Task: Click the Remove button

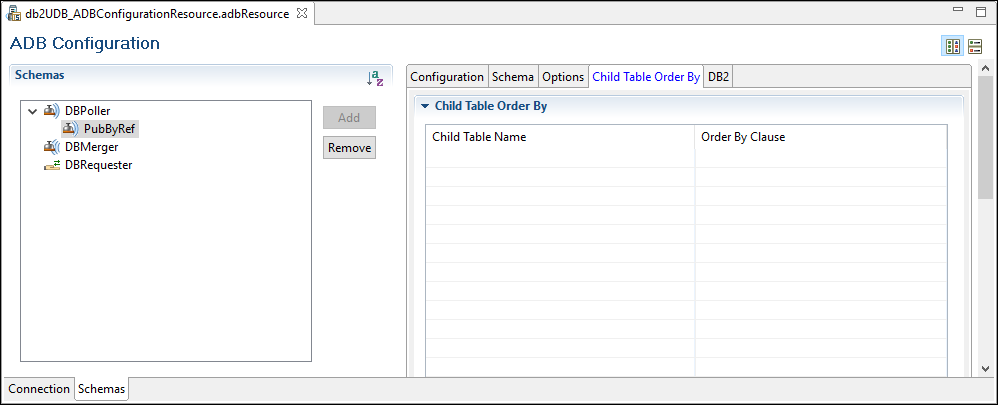Action: pyautogui.click(x=349, y=148)
